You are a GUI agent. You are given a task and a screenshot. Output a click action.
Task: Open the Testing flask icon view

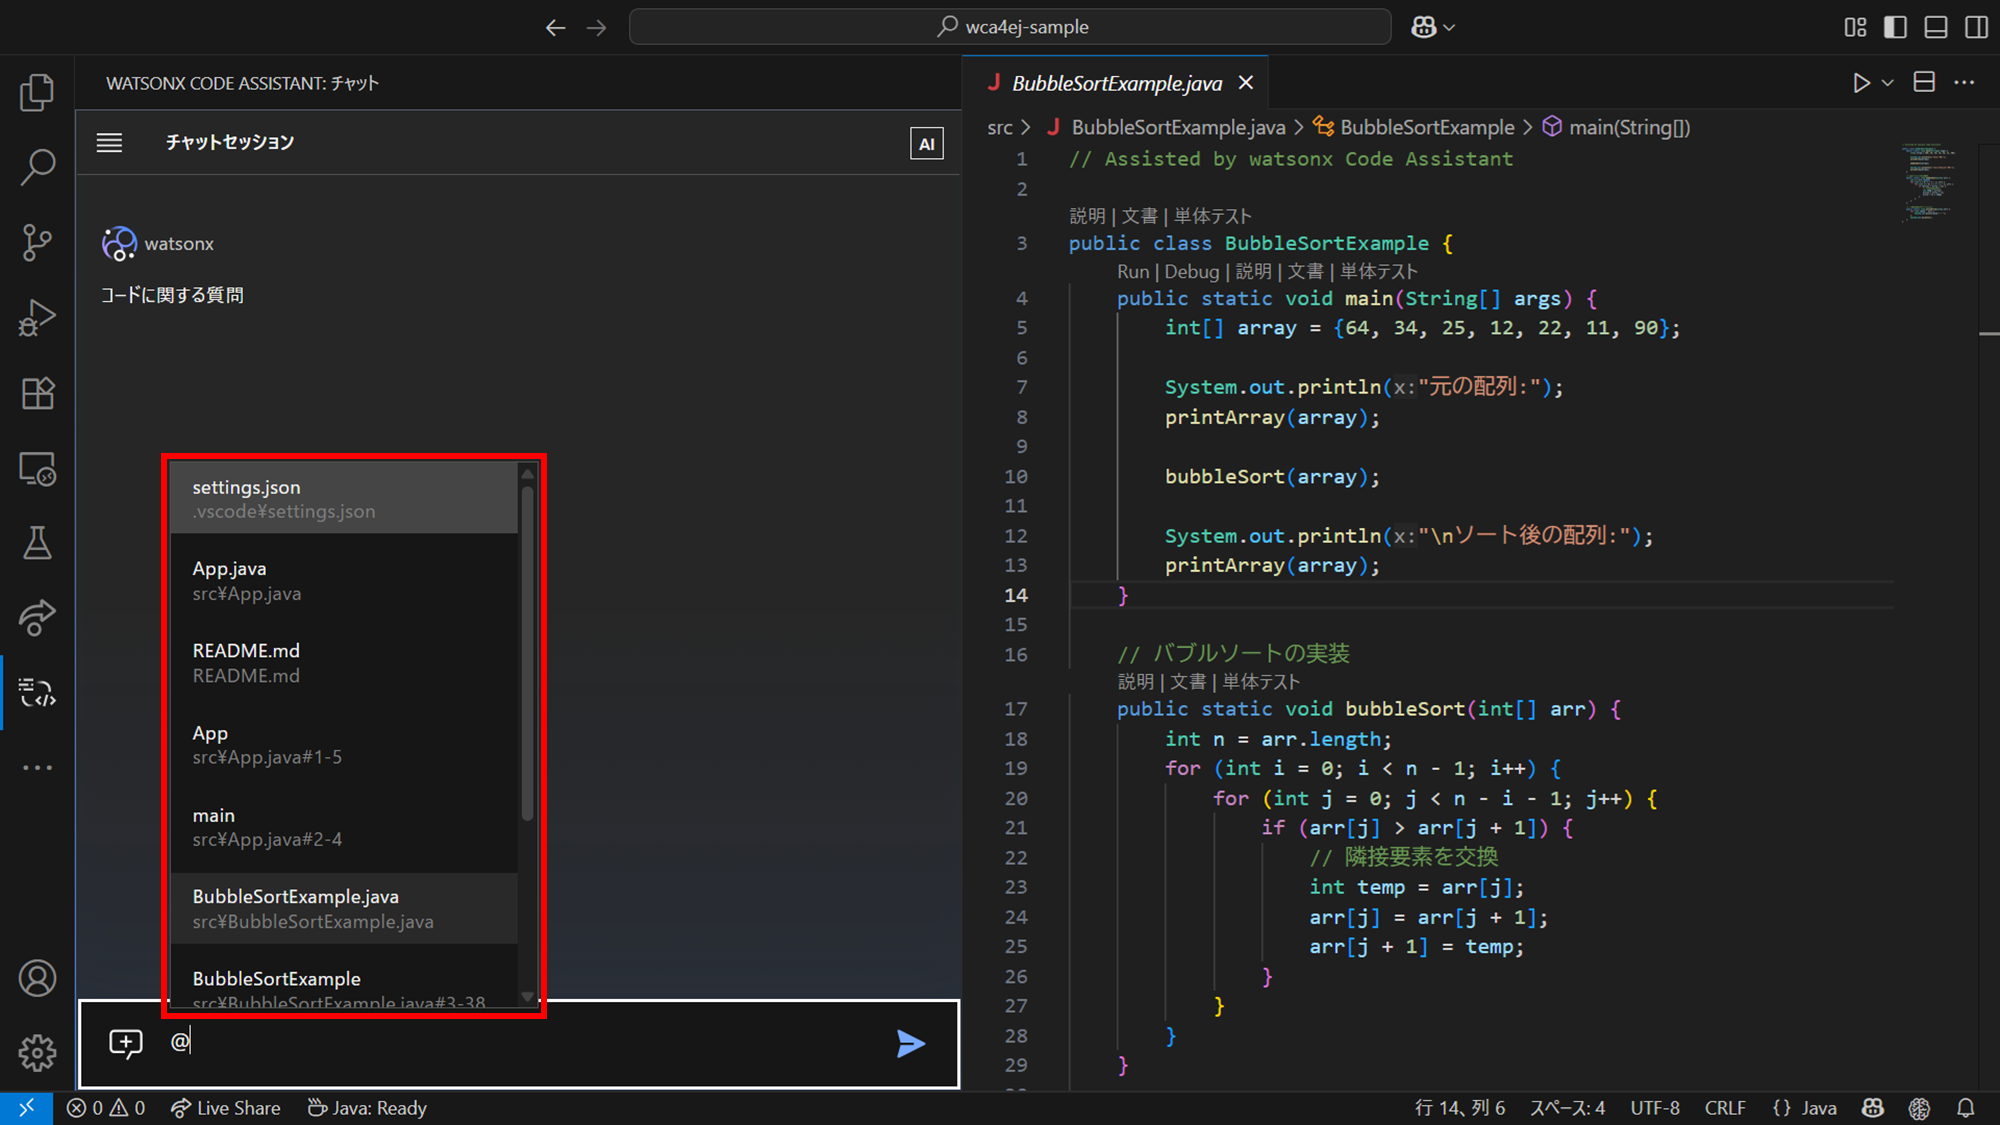[37, 543]
